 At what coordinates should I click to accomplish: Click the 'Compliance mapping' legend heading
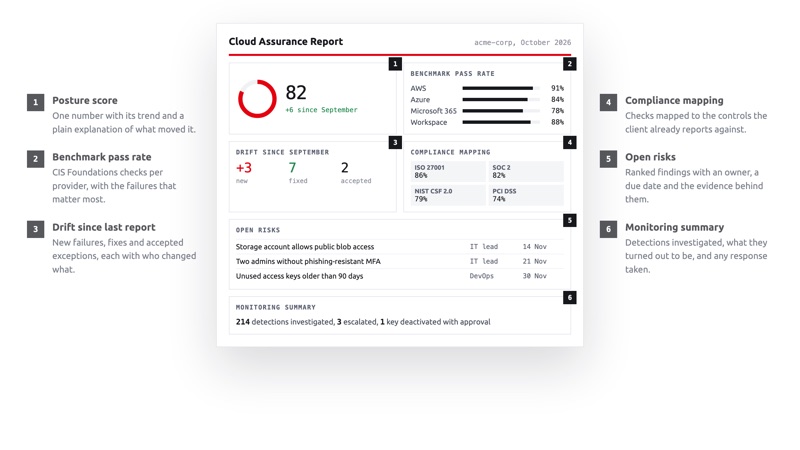pos(674,101)
